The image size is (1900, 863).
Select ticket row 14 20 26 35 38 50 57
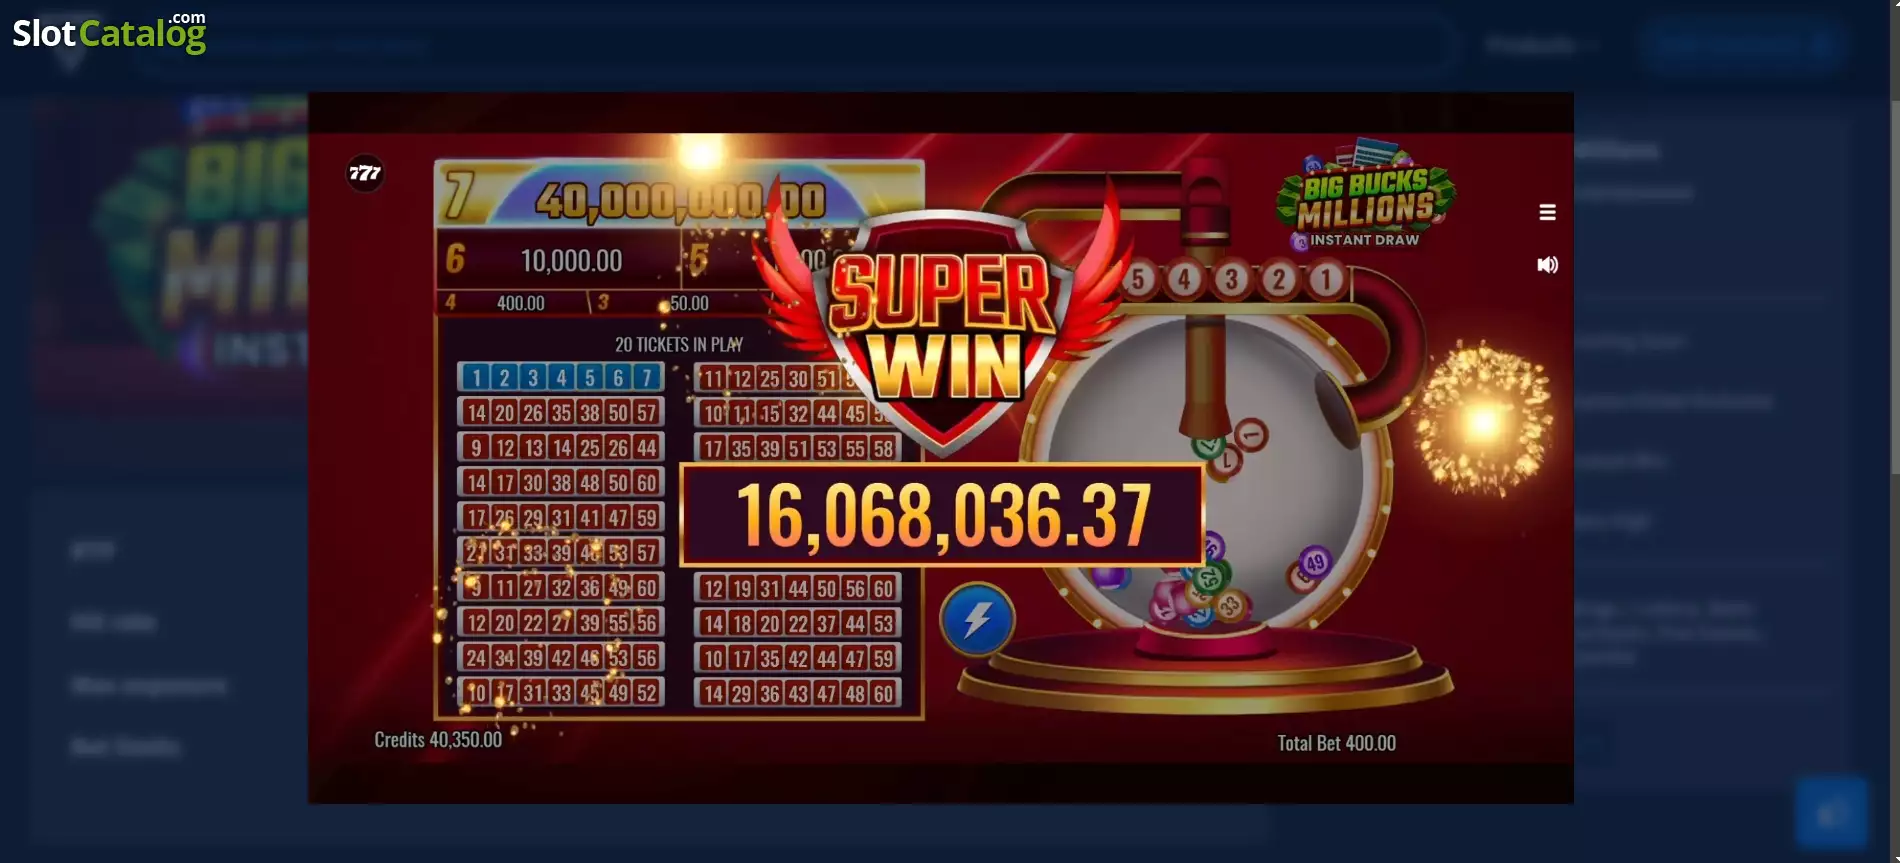(x=561, y=412)
